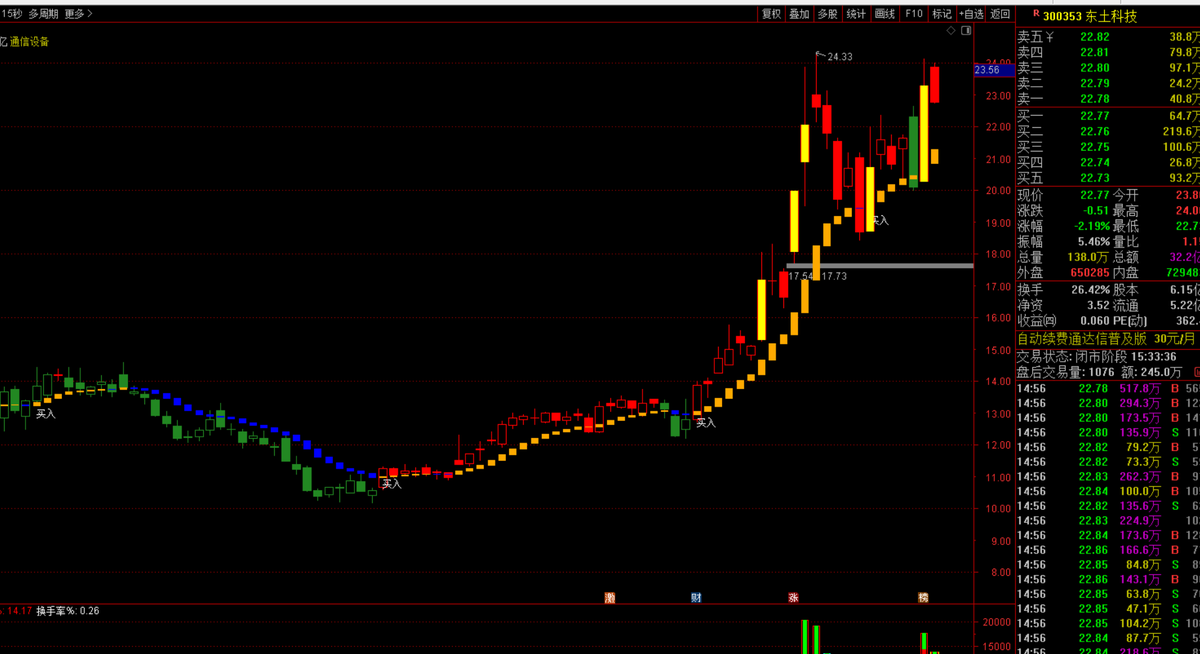Open the 统计 statistics tool

click(856, 14)
